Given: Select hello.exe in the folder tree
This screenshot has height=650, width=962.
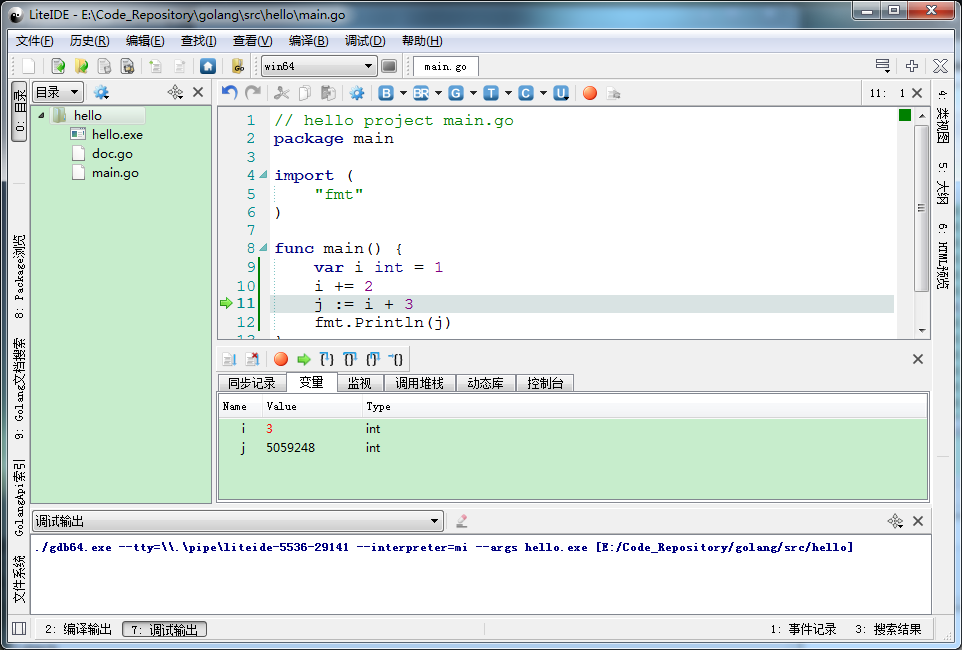Looking at the screenshot, I should tap(117, 134).
